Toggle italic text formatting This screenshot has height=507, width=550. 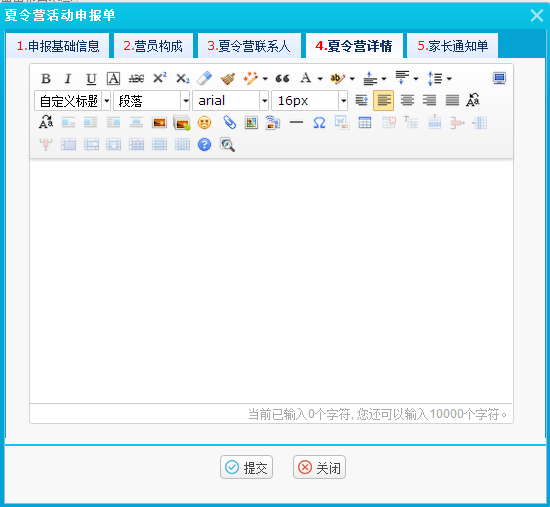pos(68,79)
